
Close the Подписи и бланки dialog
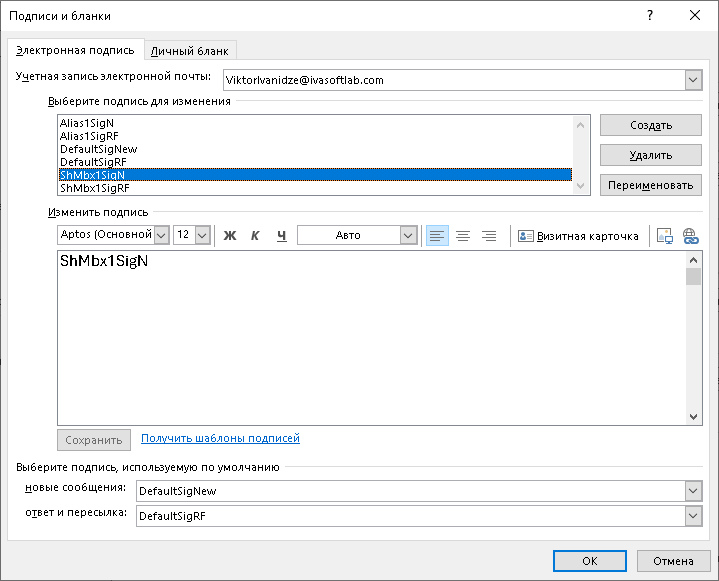point(695,15)
